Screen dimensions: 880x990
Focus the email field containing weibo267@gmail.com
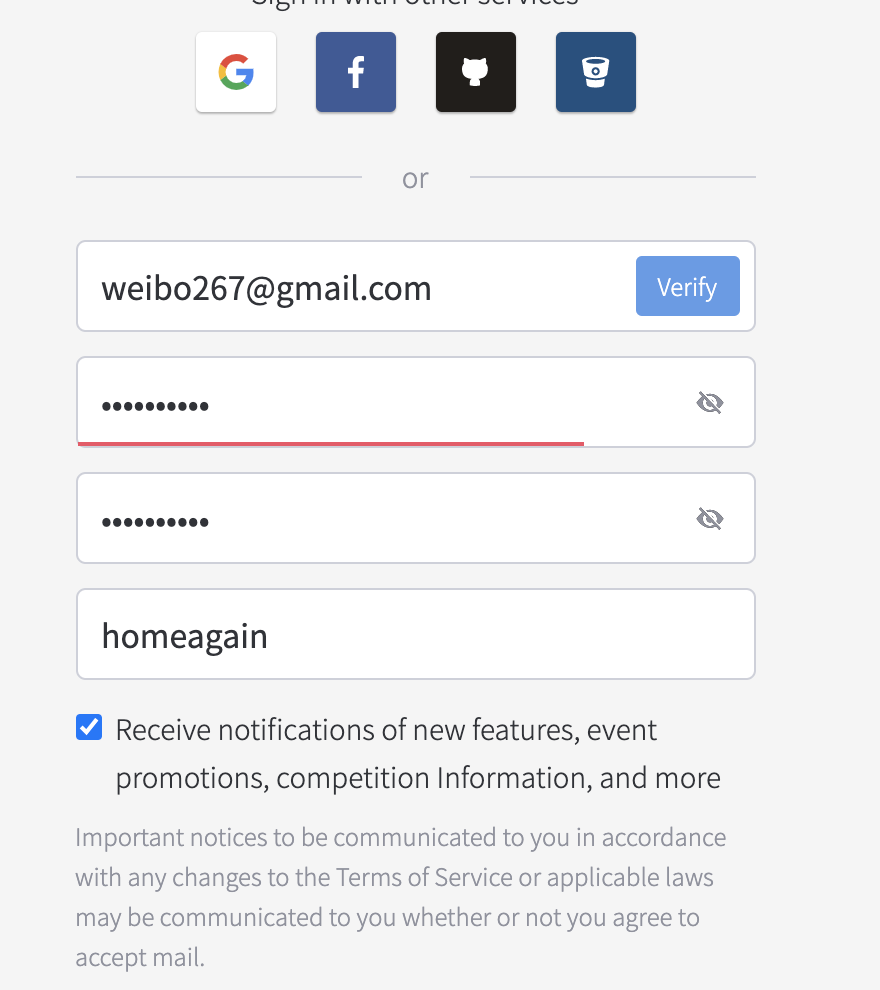[x=350, y=288]
